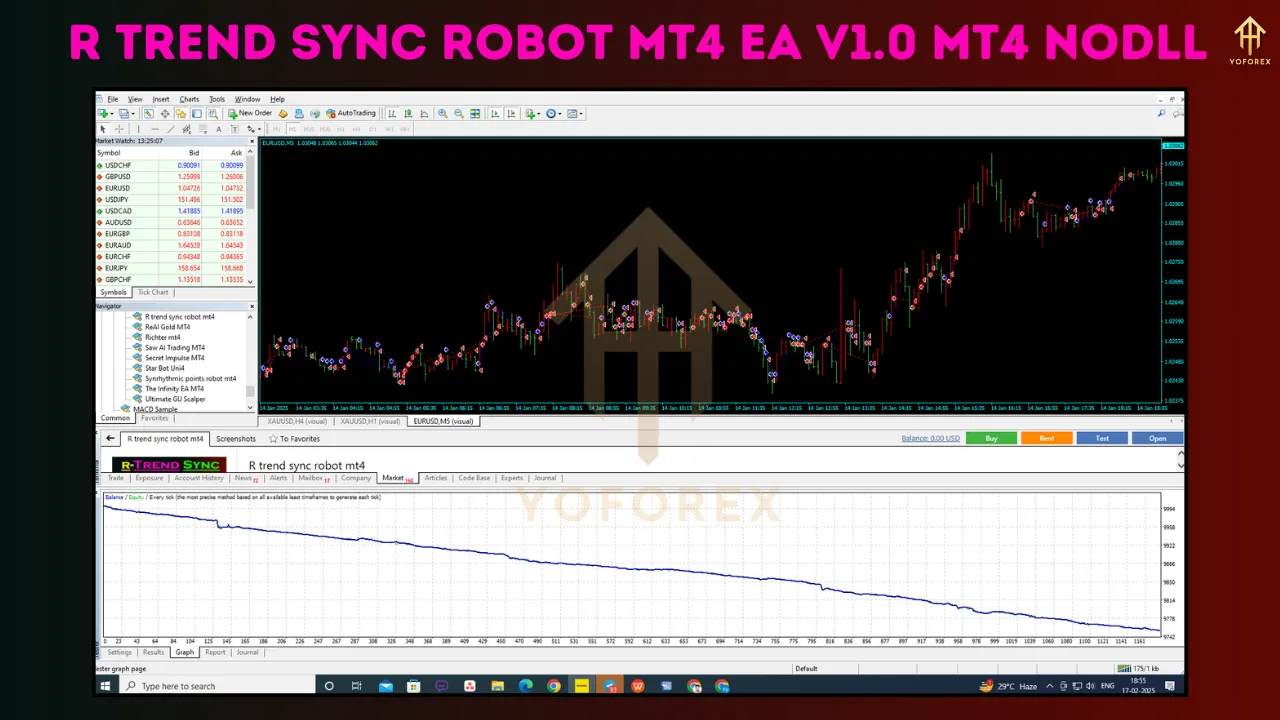Switch to XAUUSD,H4 (visual) chart tab
Image resolution: width=1280 pixels, height=720 pixels.
pyautogui.click(x=297, y=421)
